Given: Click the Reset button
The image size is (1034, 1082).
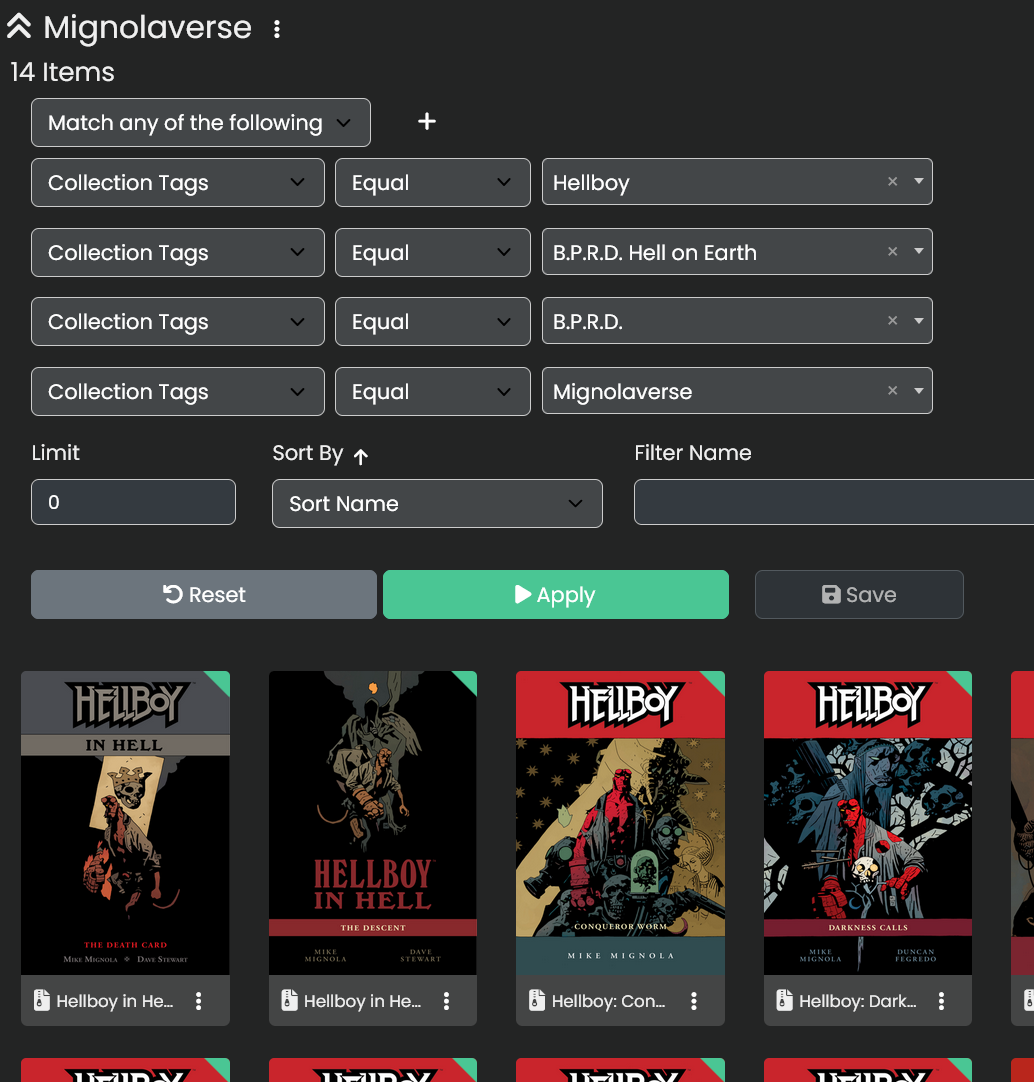Looking at the screenshot, I should tap(204, 595).
